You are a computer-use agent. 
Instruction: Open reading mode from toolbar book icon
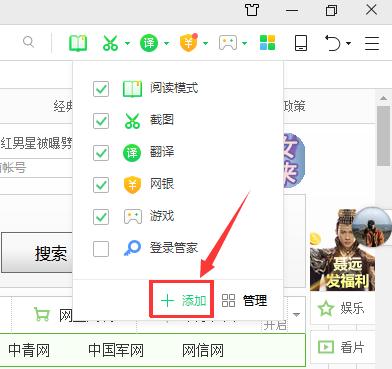tap(78, 43)
